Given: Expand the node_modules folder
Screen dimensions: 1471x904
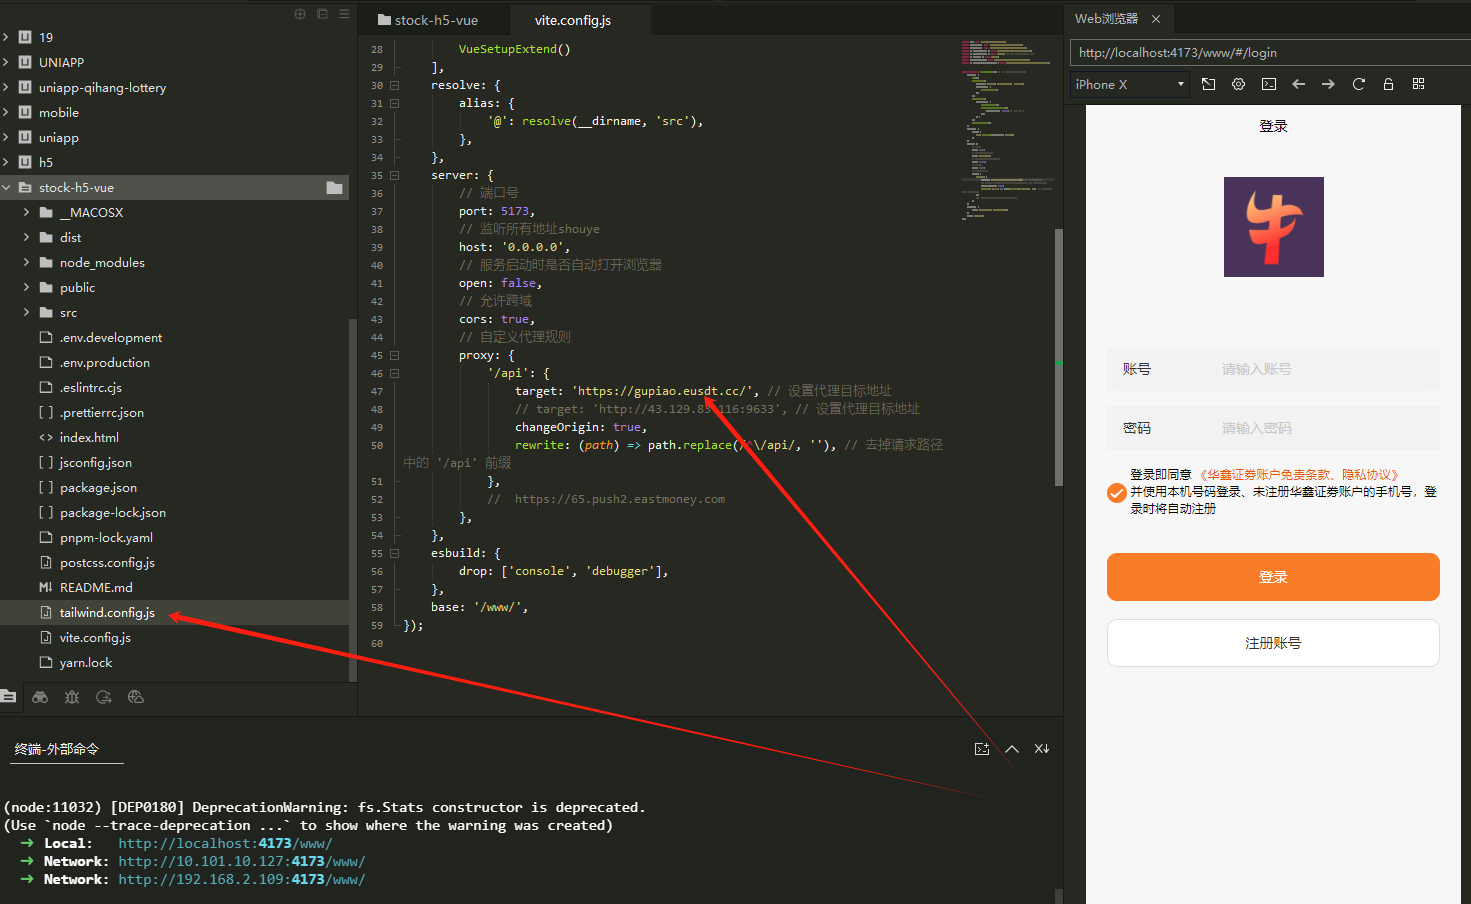Looking at the screenshot, I should coord(26,262).
